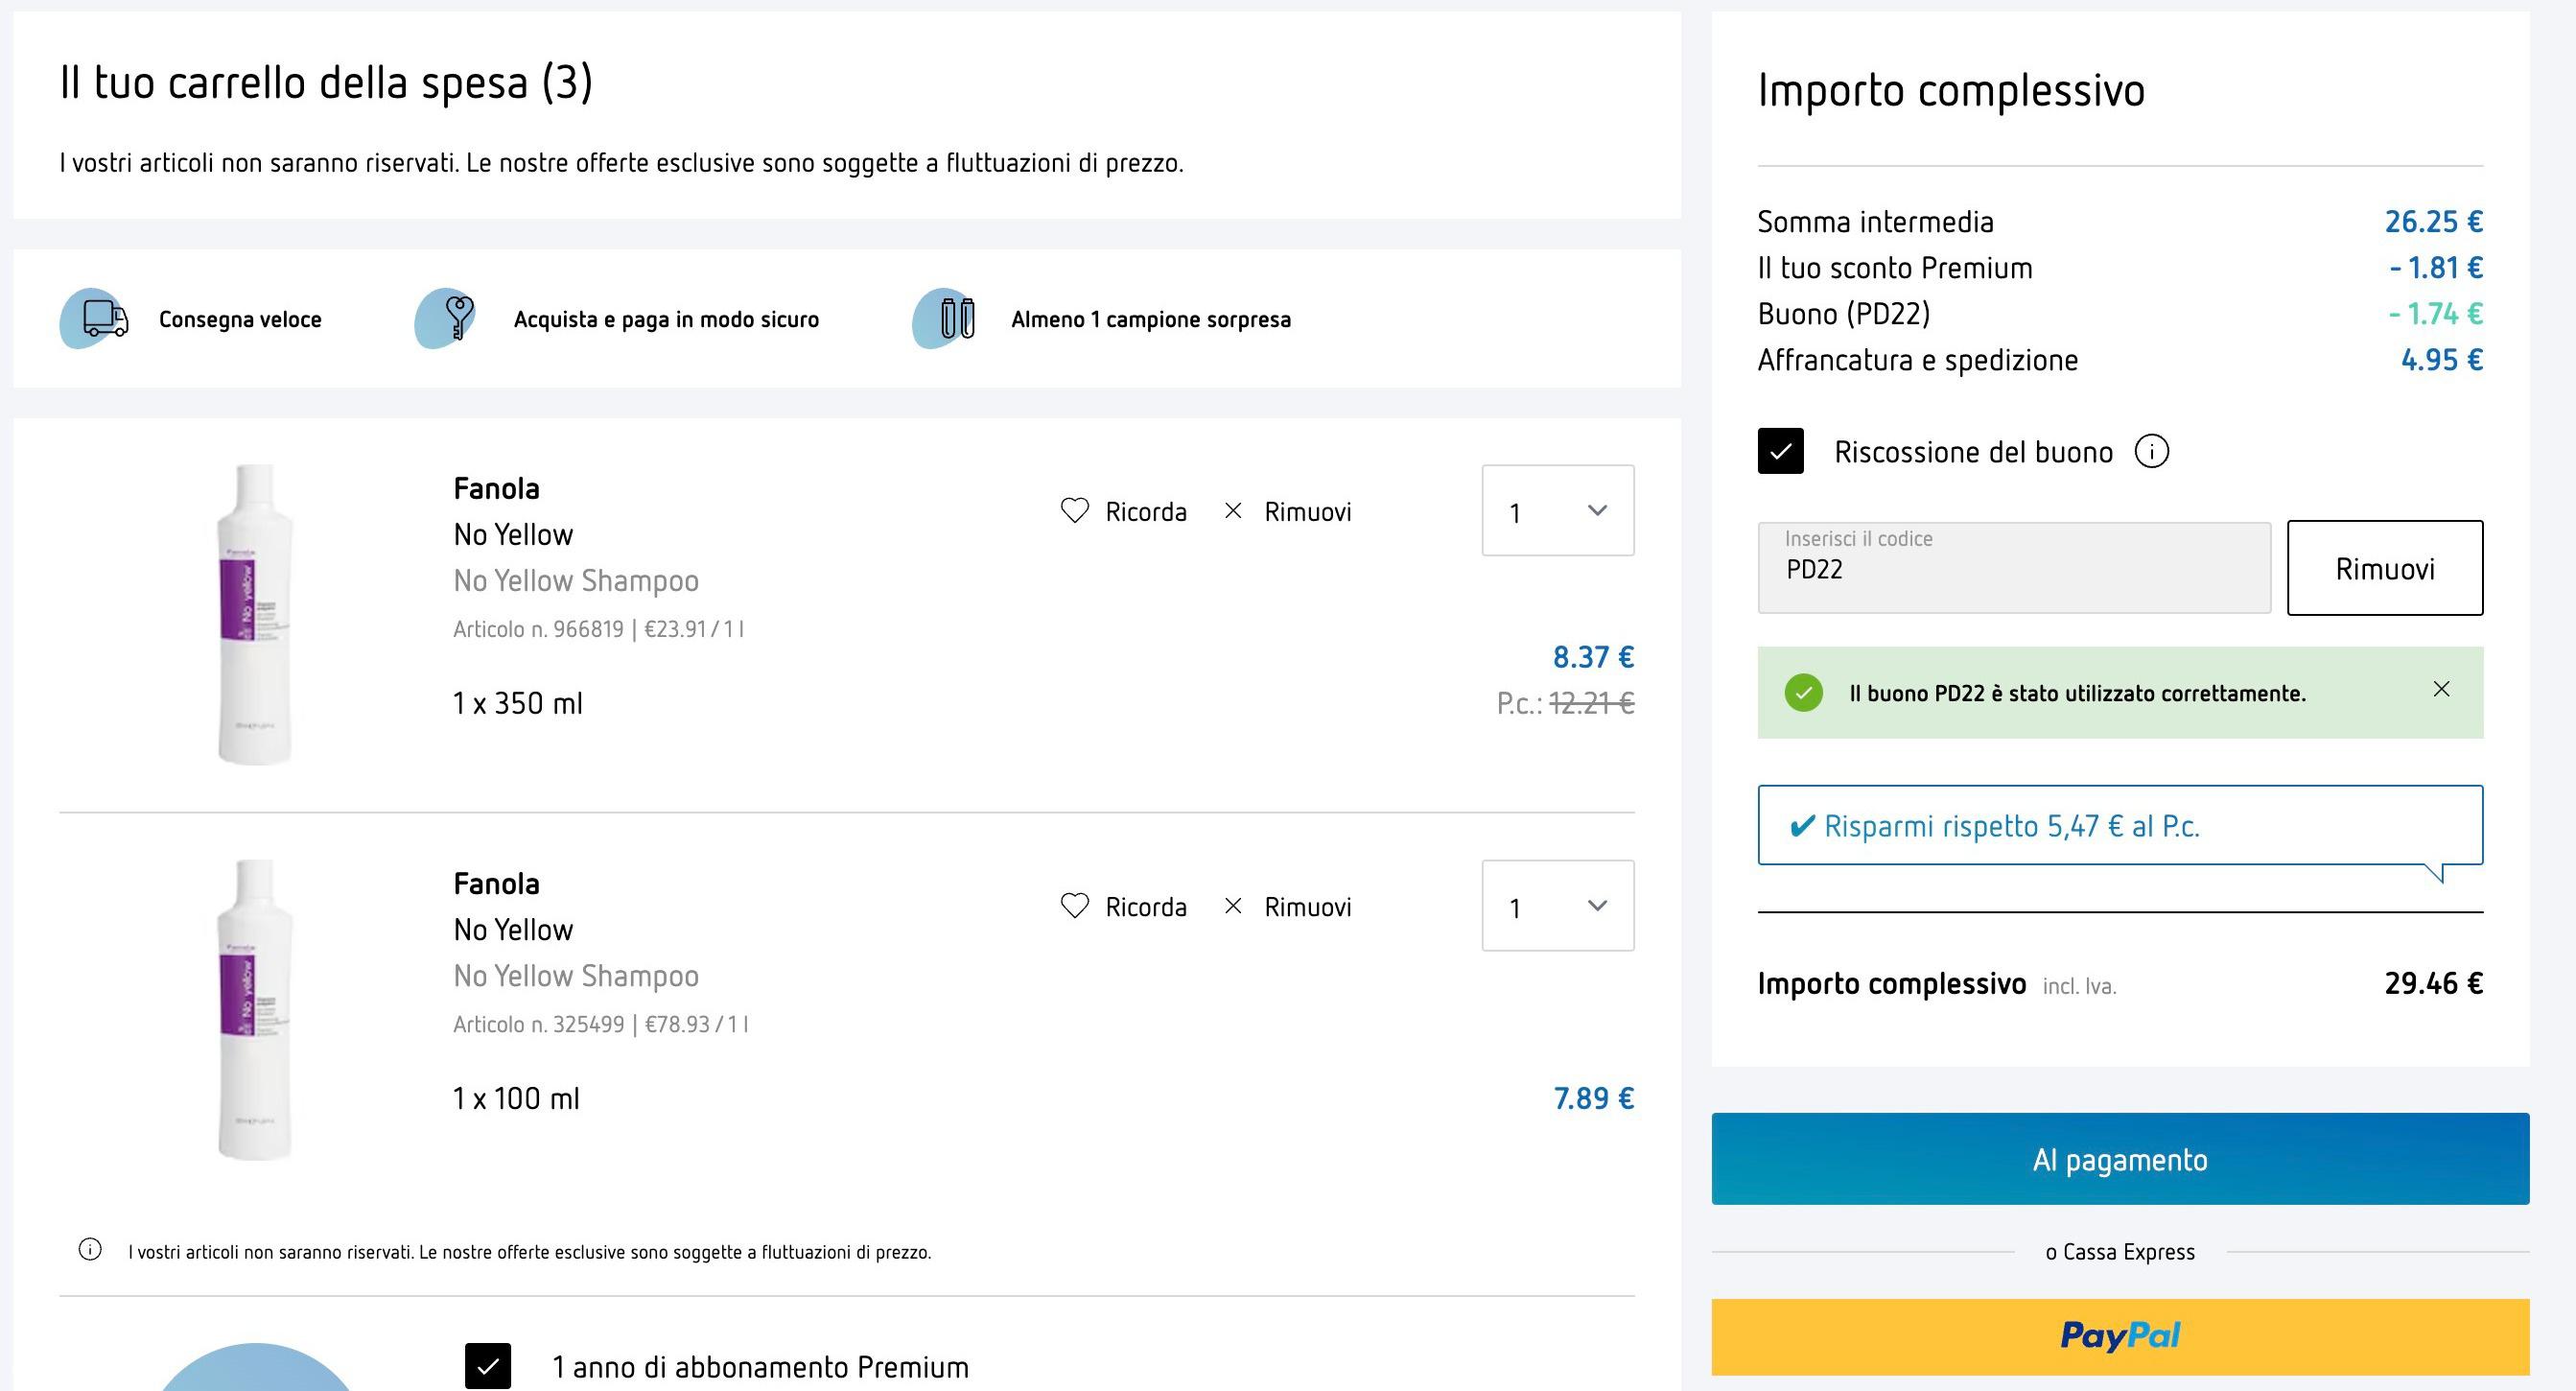Viewport: 2576px width, 1391px height.
Task: Click the heading Il tuo carrello della spesa (3)
Action: (x=326, y=82)
